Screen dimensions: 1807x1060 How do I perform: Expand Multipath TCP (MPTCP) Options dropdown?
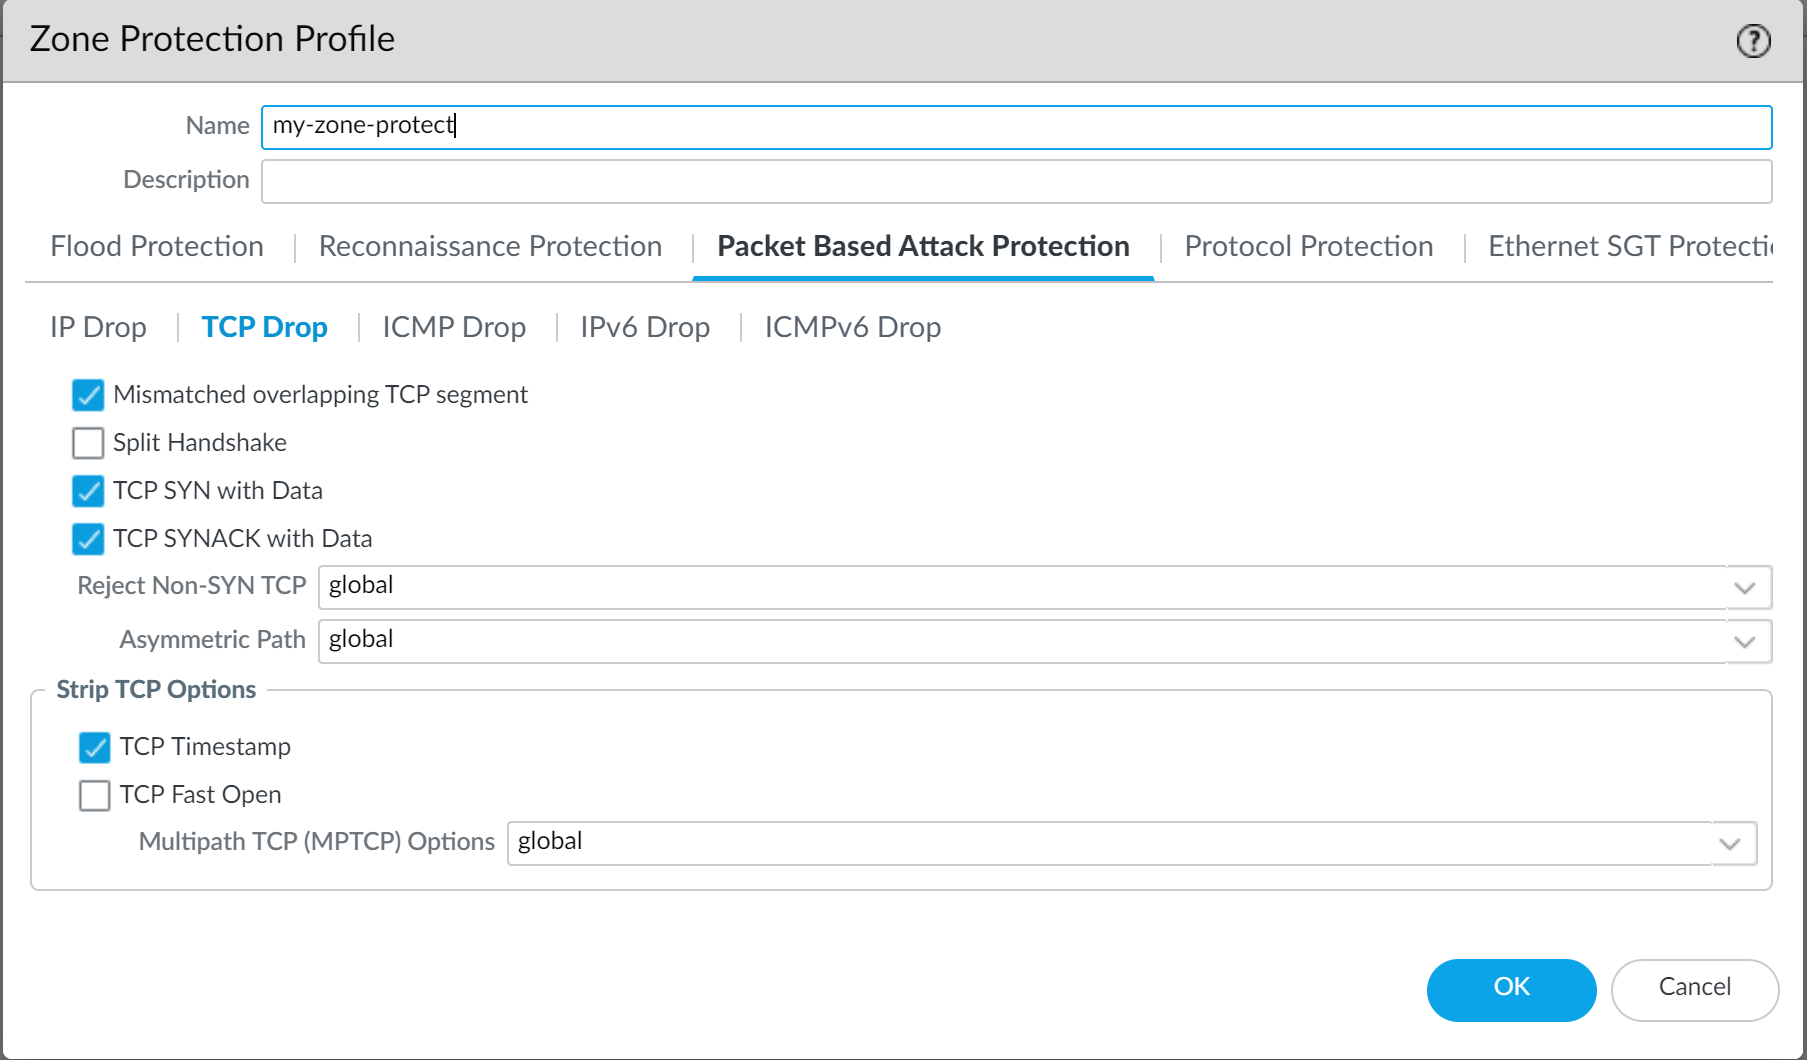(1730, 843)
